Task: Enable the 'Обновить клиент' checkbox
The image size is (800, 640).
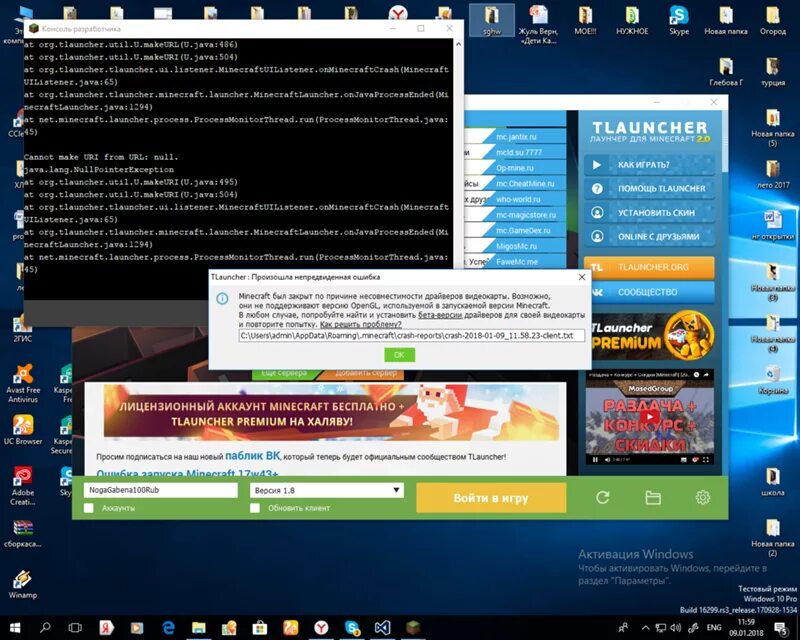Action: pyautogui.click(x=255, y=508)
